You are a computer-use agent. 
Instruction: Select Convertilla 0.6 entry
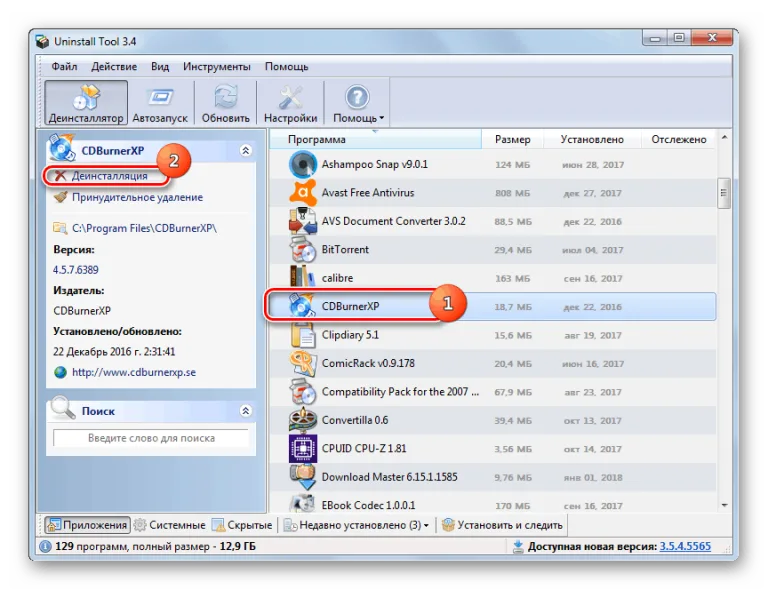click(492, 420)
